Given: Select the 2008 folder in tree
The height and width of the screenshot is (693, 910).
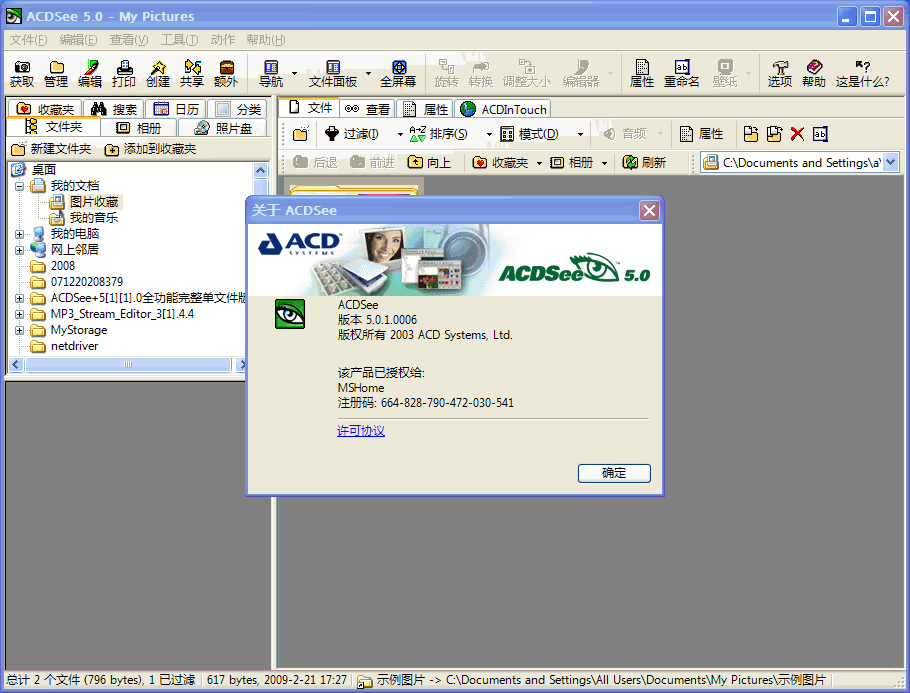Looking at the screenshot, I should (x=63, y=266).
